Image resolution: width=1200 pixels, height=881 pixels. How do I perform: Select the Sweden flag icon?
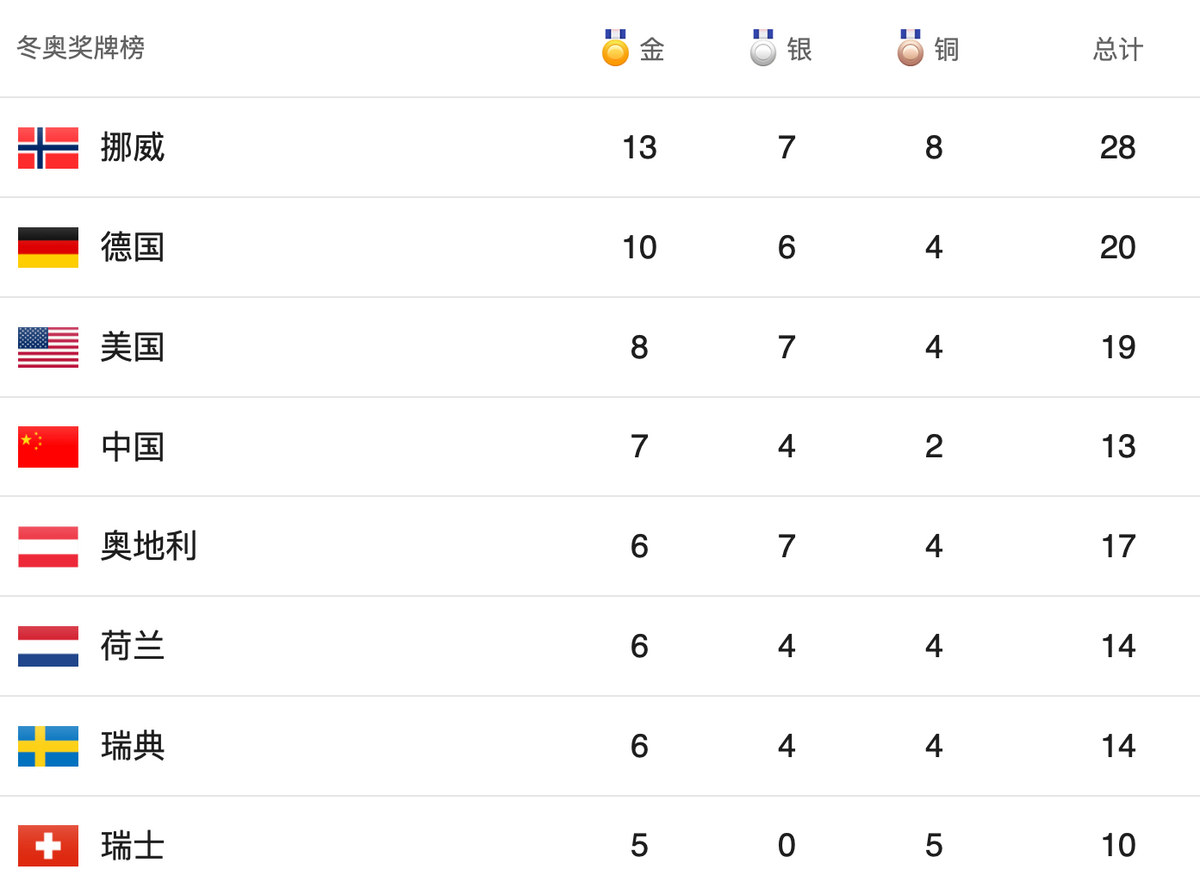[48, 747]
